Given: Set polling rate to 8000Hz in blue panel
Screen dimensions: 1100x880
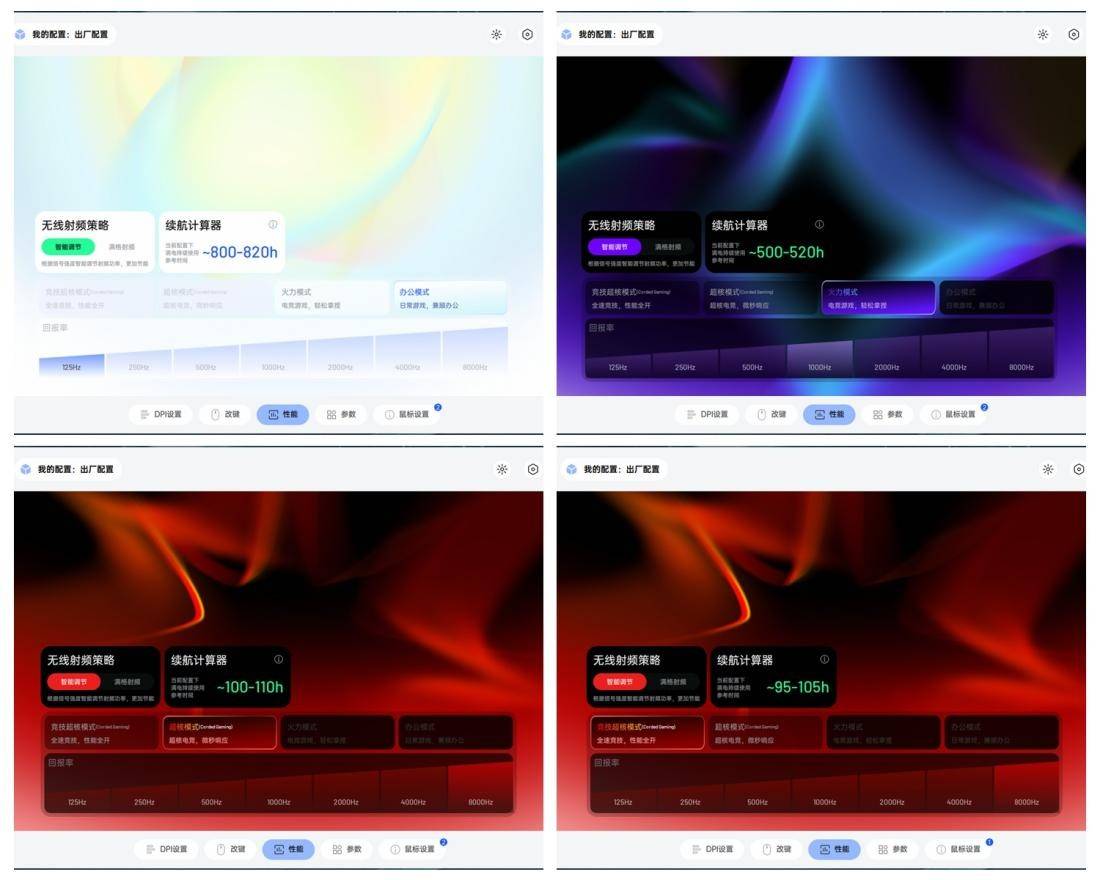Looking at the screenshot, I should (1021, 367).
